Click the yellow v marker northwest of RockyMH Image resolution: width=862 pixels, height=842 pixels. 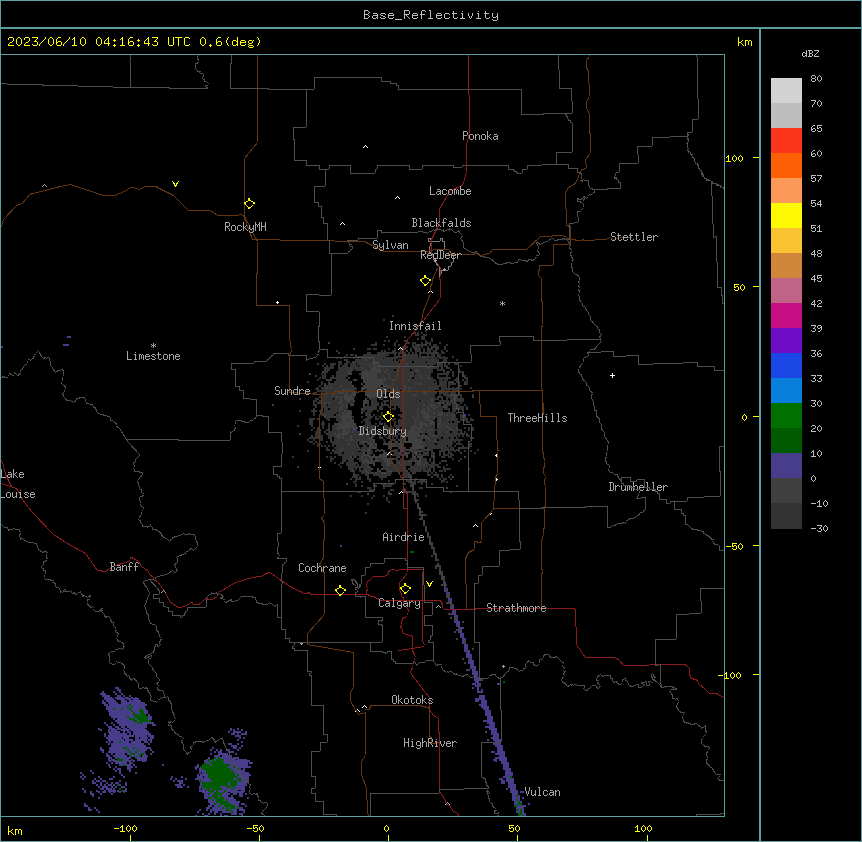175,184
